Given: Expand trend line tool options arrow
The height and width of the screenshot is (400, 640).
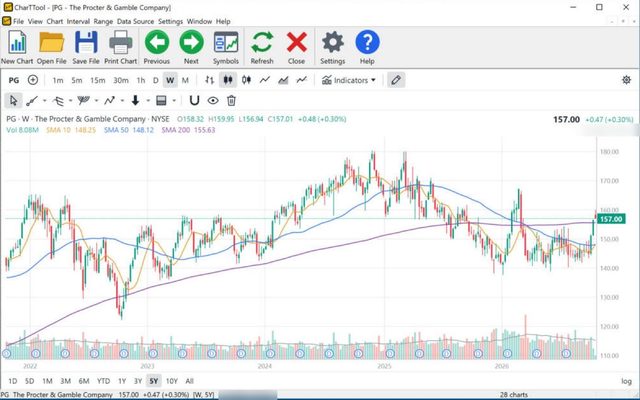Looking at the screenshot, I should click(44, 100).
